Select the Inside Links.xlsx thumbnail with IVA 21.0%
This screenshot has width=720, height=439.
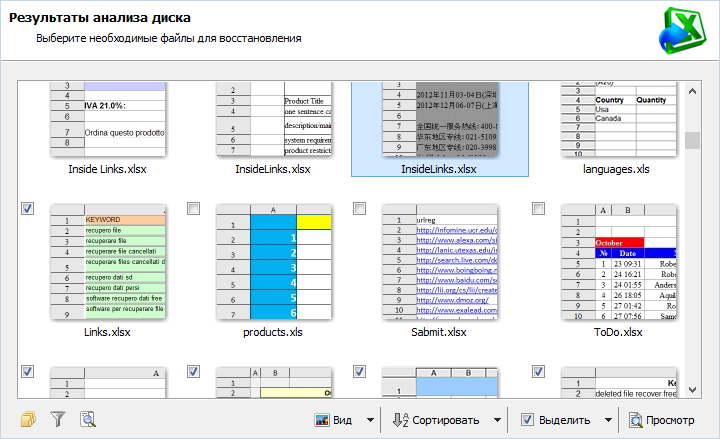(x=108, y=119)
